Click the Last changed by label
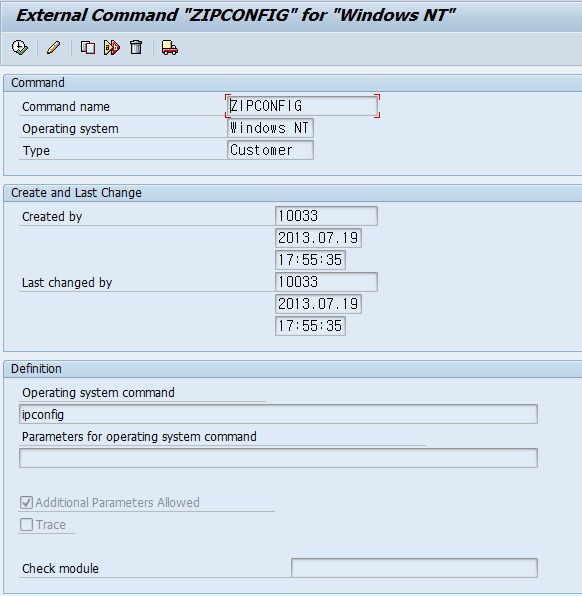 [67, 283]
